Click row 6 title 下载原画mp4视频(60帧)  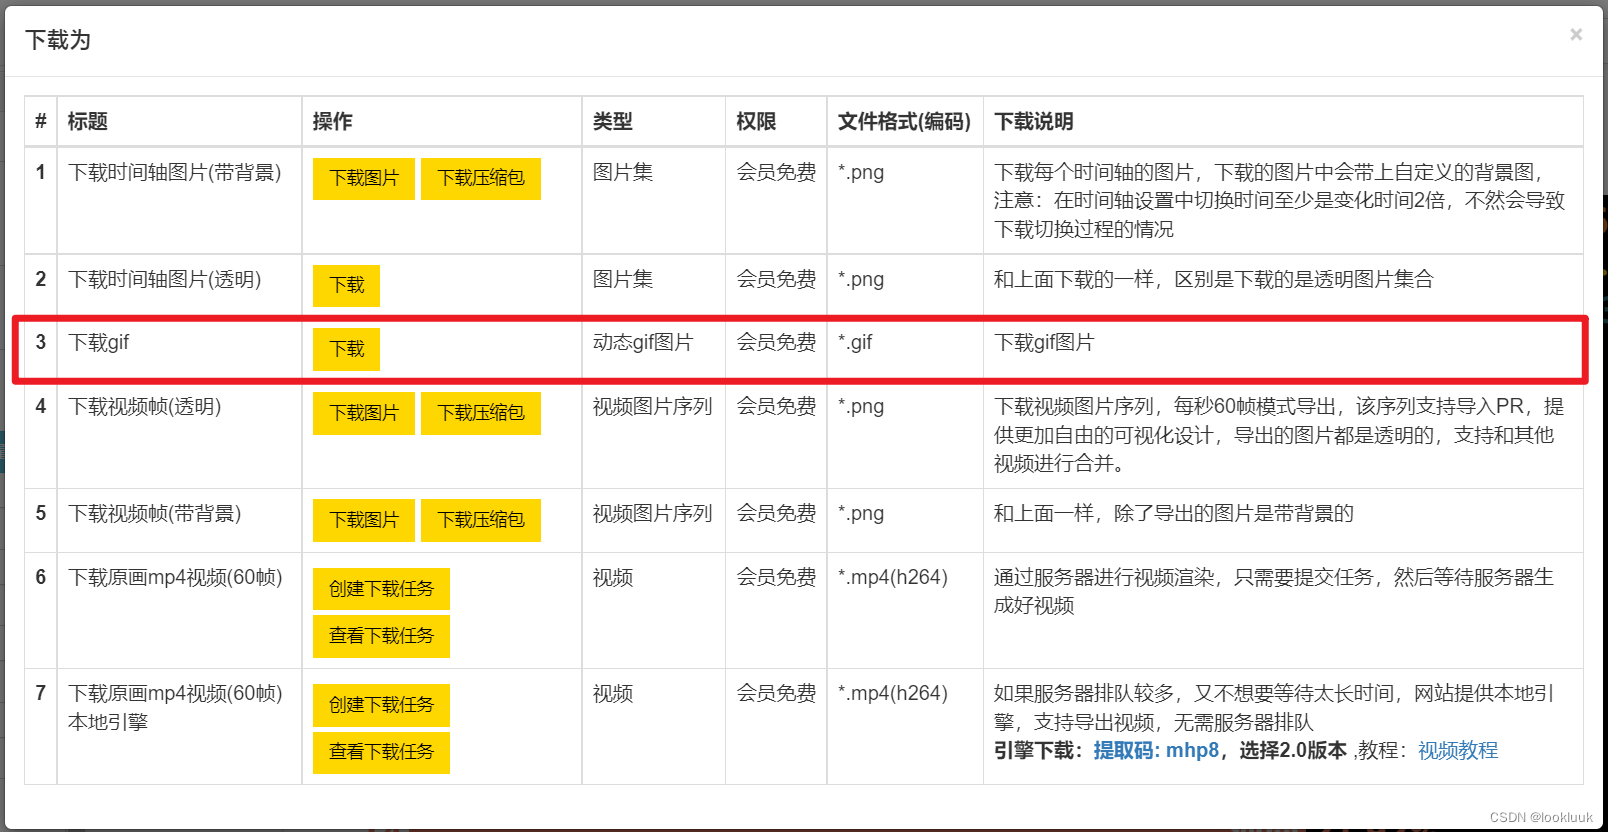(x=175, y=577)
